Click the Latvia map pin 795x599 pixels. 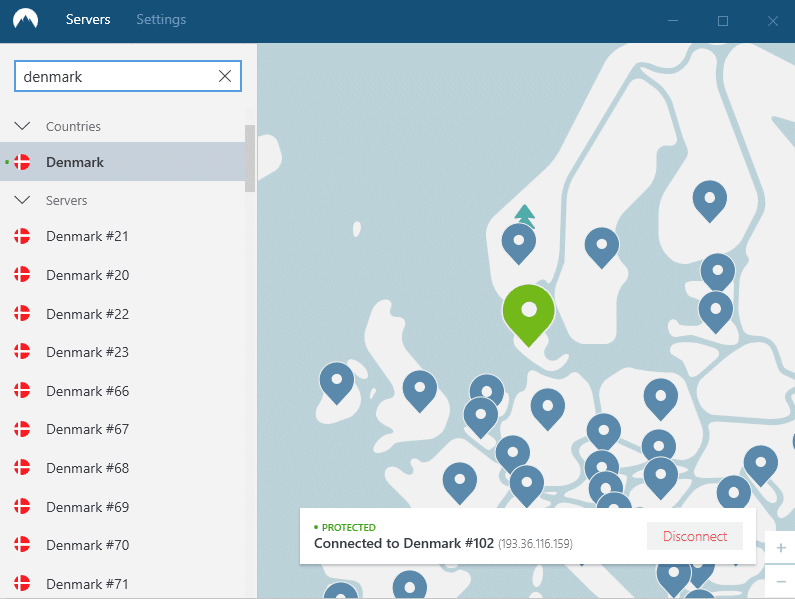(x=716, y=312)
